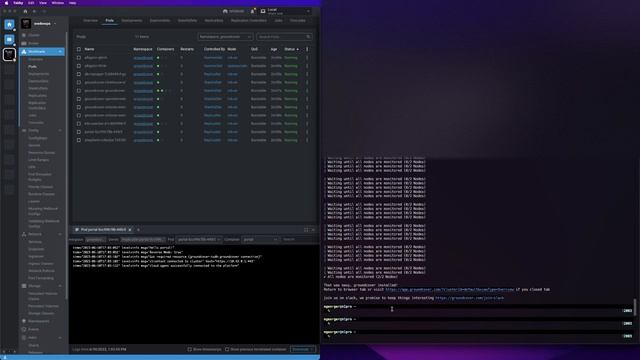640x360 pixels.
Task: Collapse the Workloads section chevron
Action: pos(60,52)
